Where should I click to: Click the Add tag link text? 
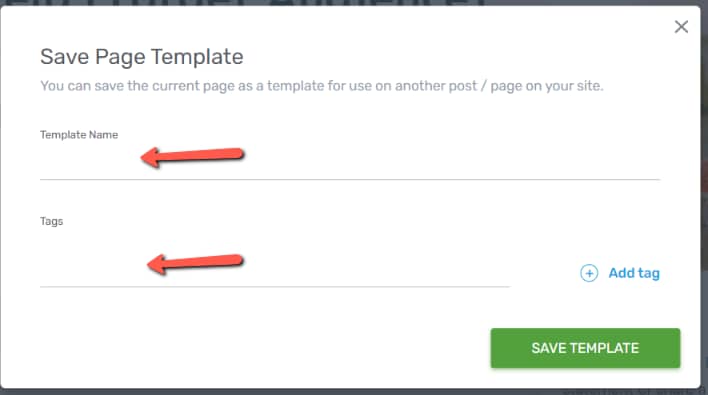634,273
